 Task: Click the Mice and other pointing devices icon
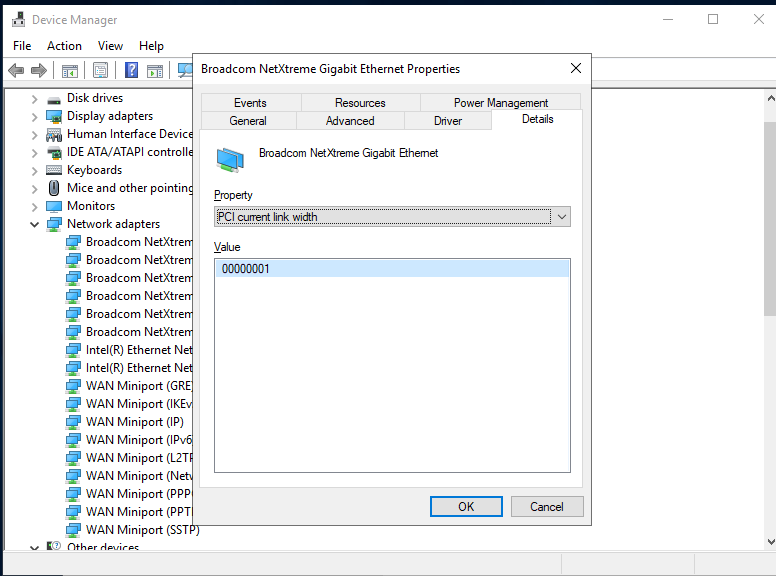click(54, 188)
